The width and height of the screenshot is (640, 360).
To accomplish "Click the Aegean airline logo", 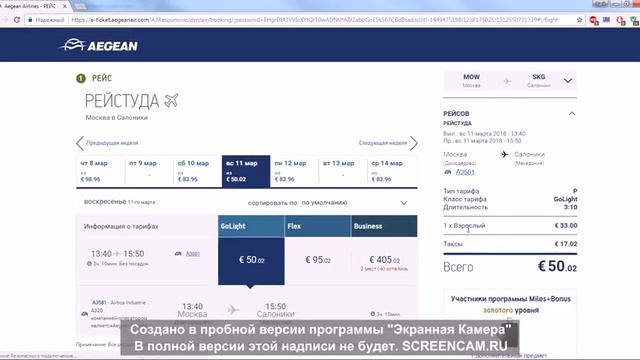I will 99,45.
